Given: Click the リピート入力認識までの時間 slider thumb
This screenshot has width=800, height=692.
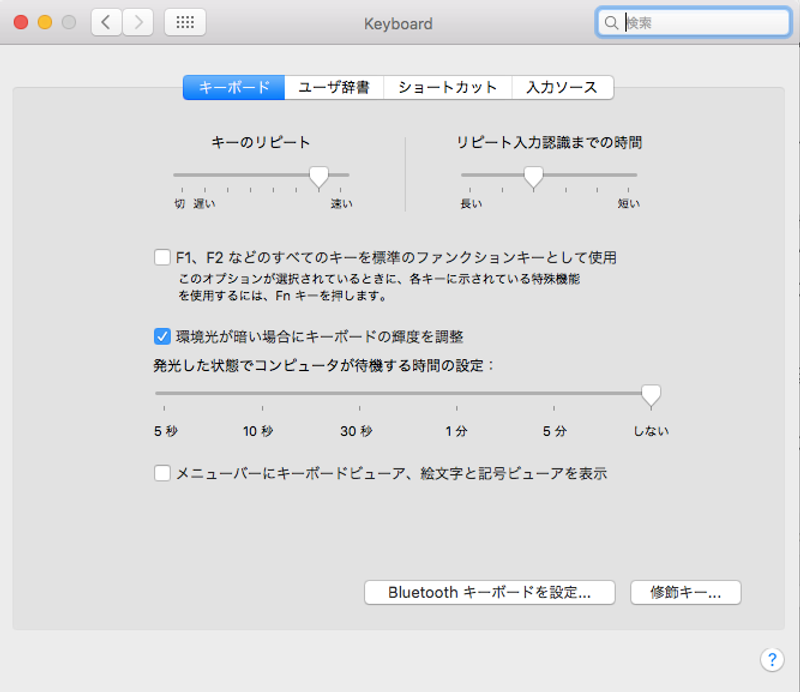Looking at the screenshot, I should point(534,178).
